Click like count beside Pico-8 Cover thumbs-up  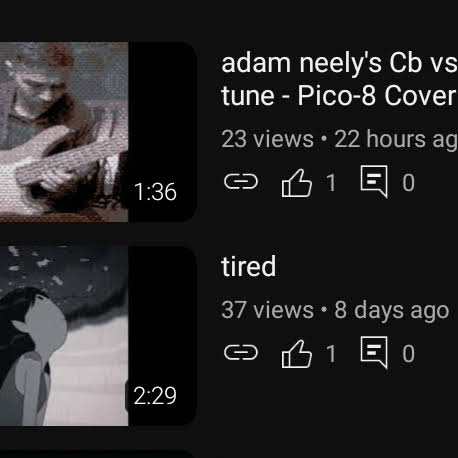click(x=331, y=183)
